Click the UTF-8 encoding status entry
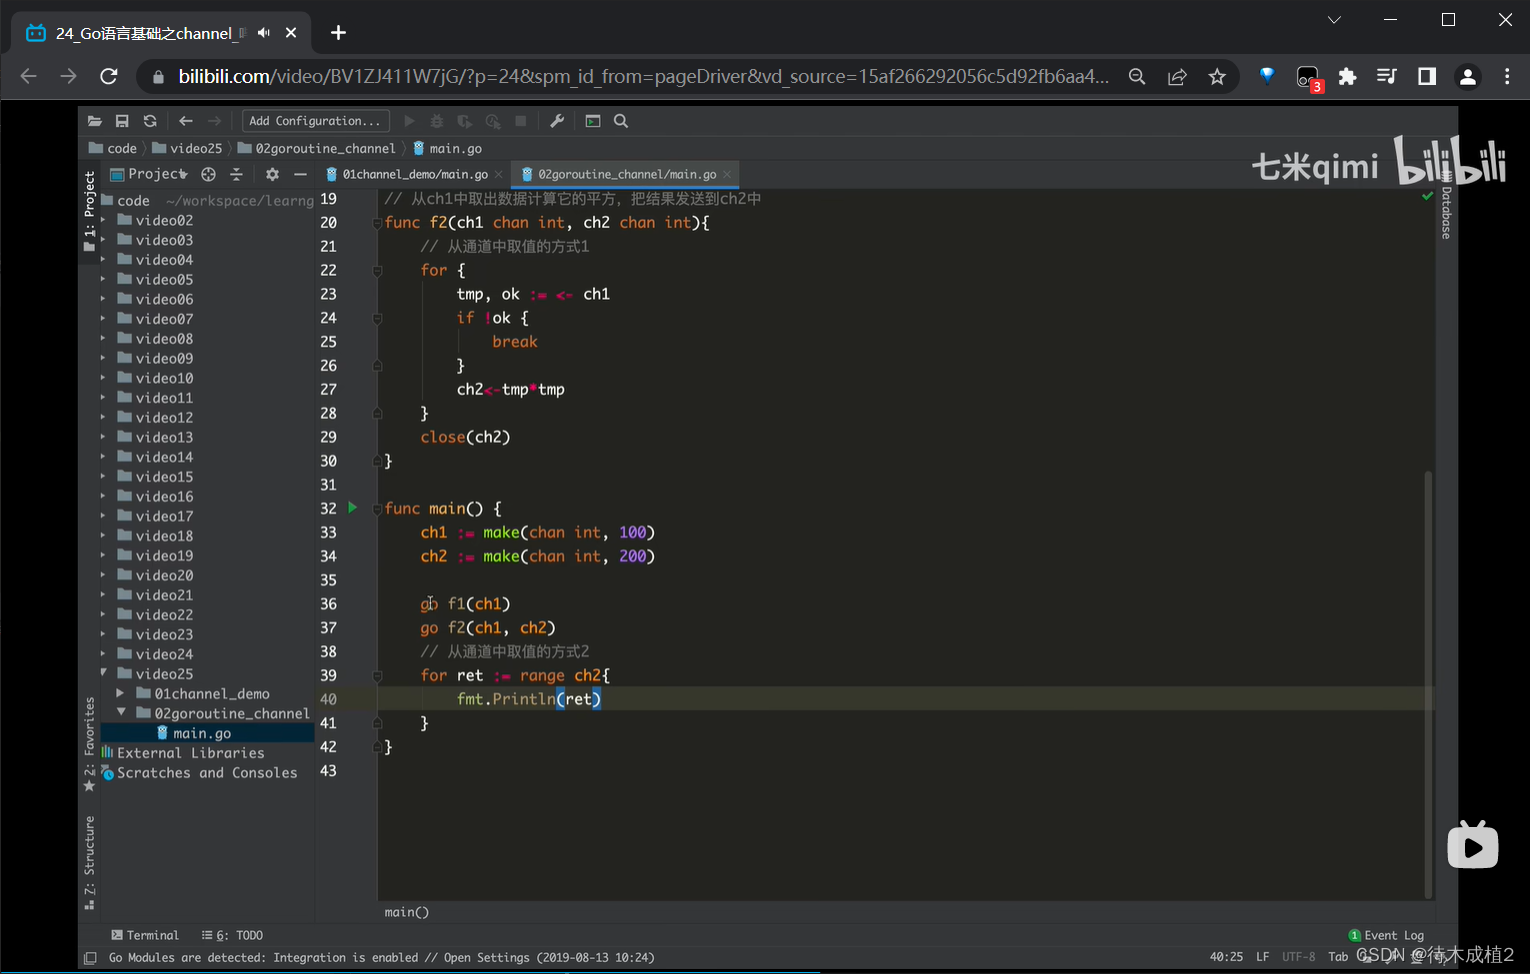 coord(1299,957)
